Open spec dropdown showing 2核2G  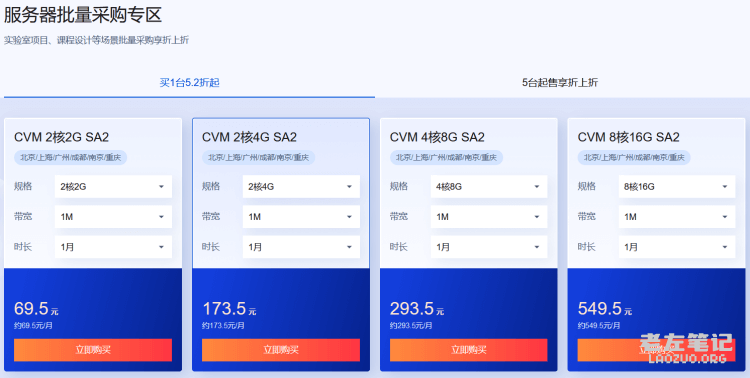click(113, 187)
